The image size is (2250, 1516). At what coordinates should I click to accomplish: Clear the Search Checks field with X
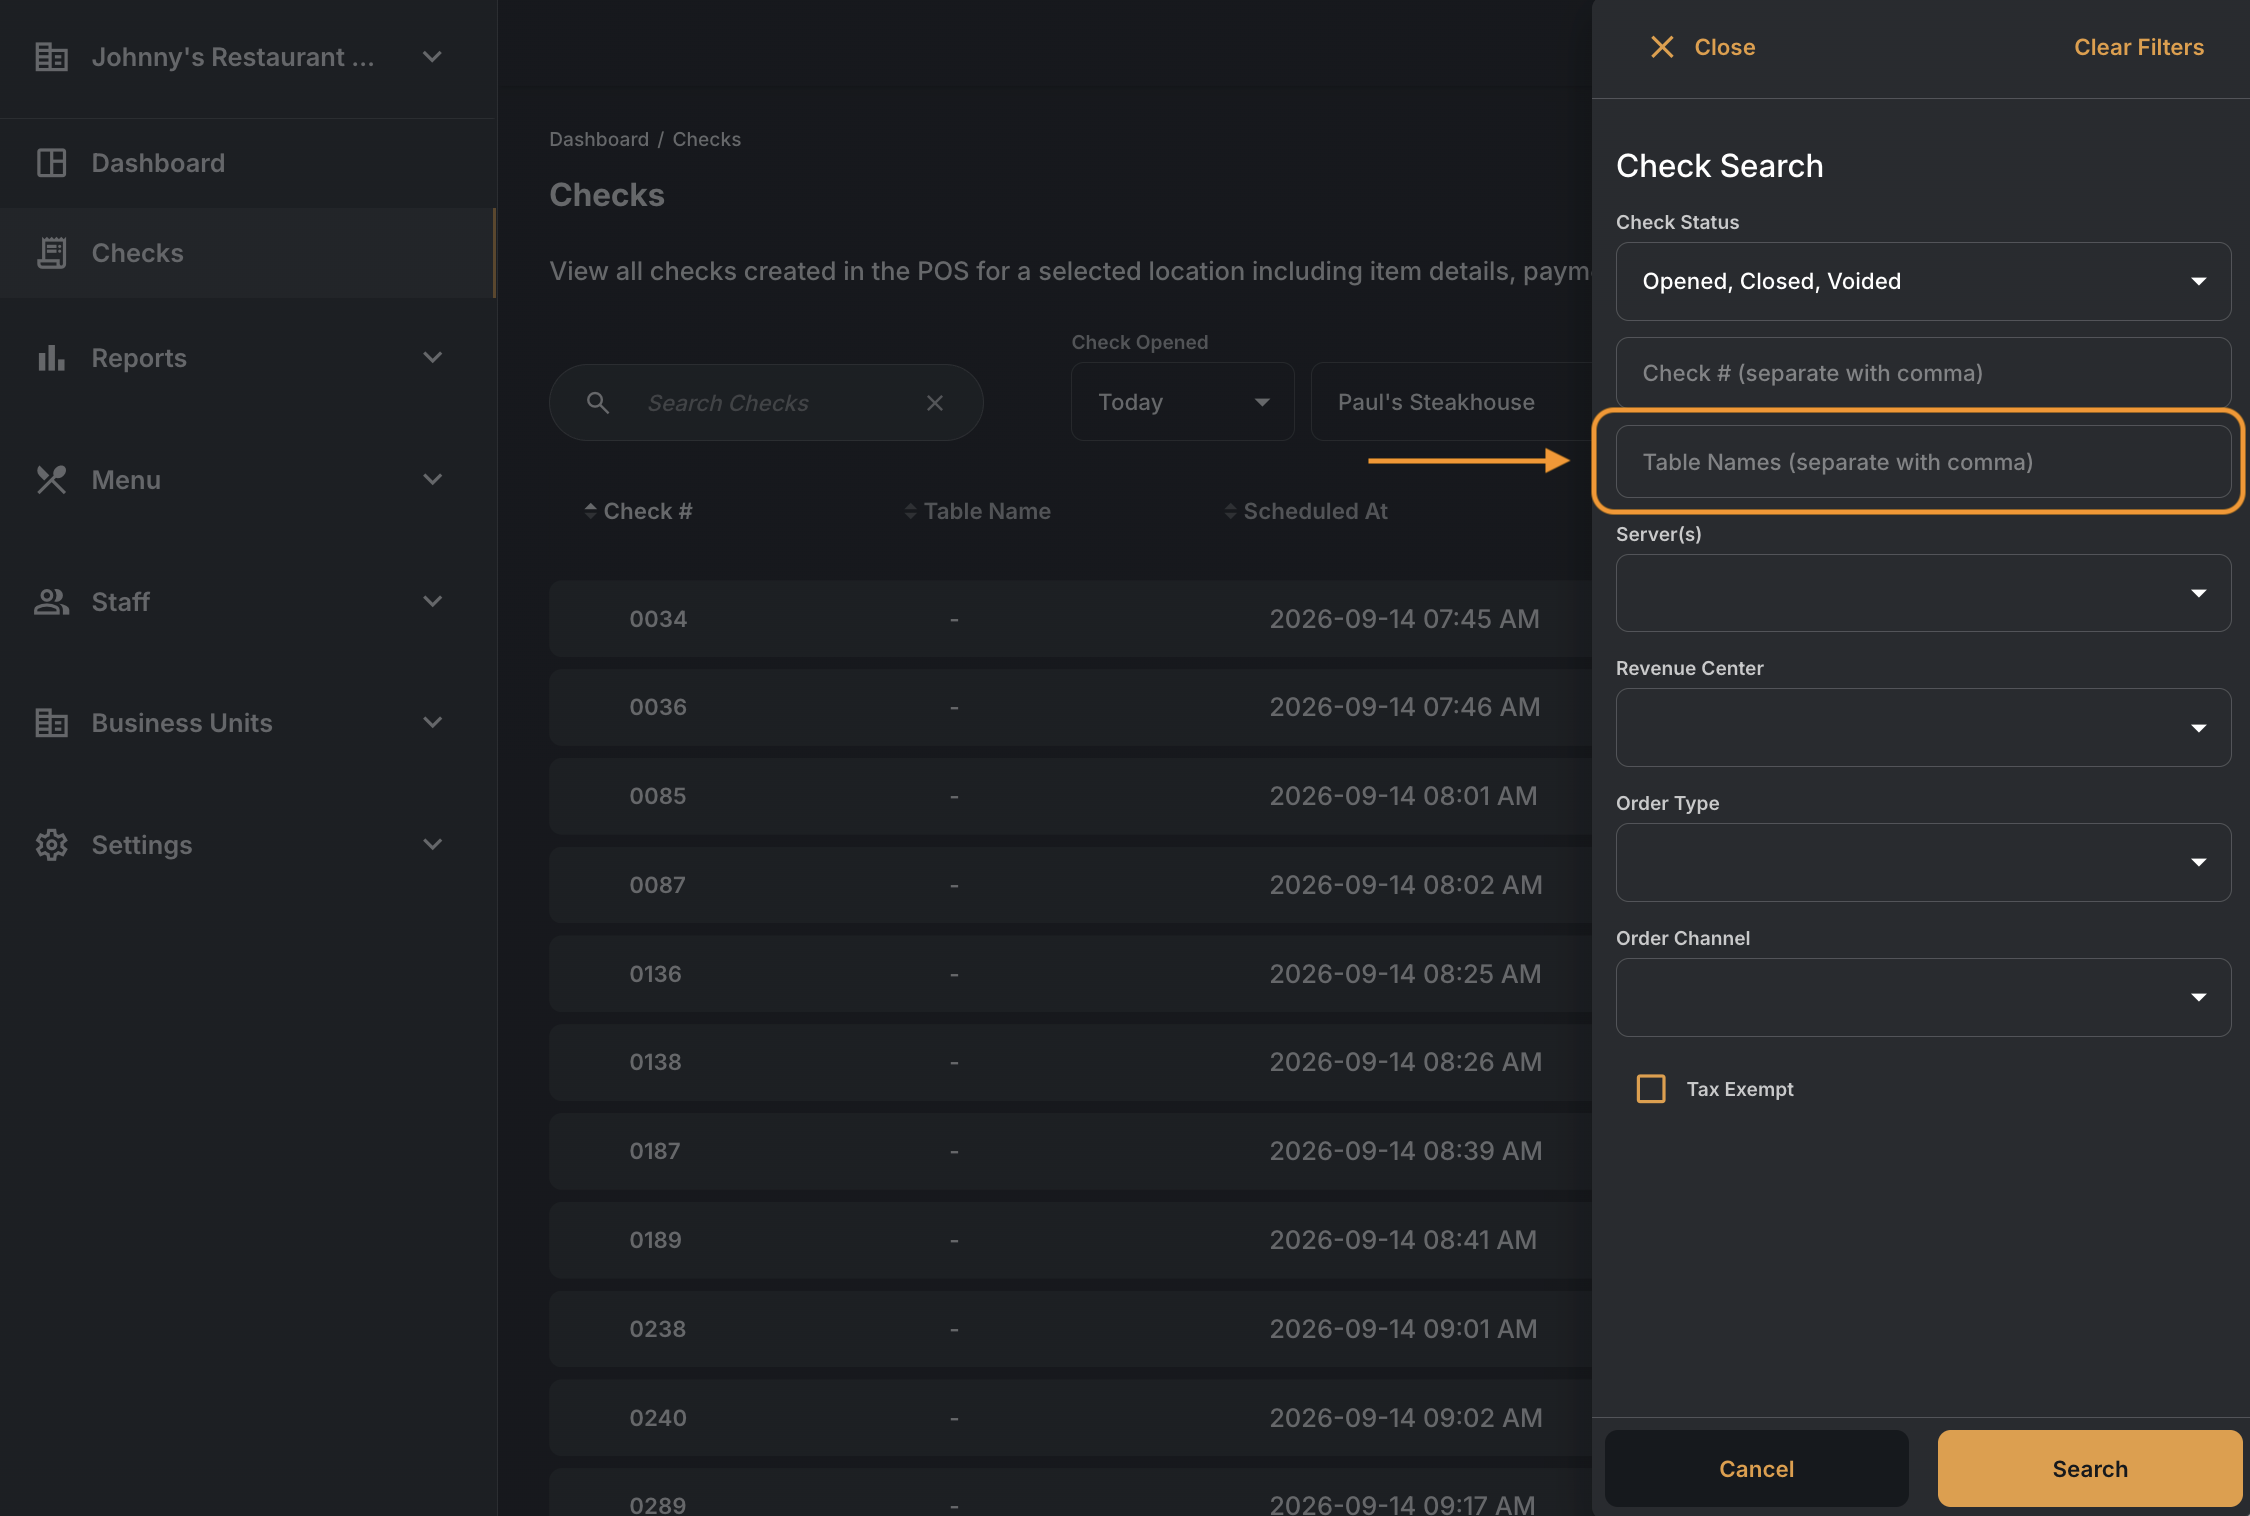click(x=935, y=403)
